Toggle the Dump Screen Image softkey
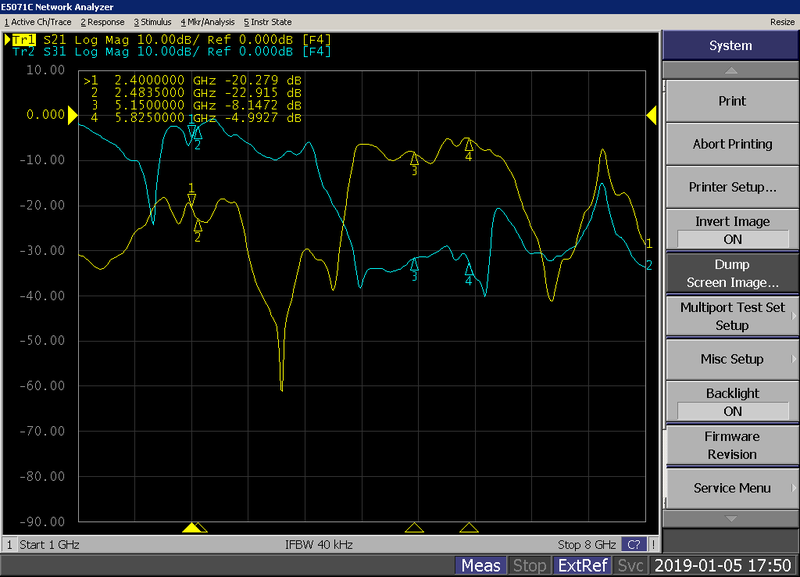The image size is (800, 577). pyautogui.click(x=731, y=272)
